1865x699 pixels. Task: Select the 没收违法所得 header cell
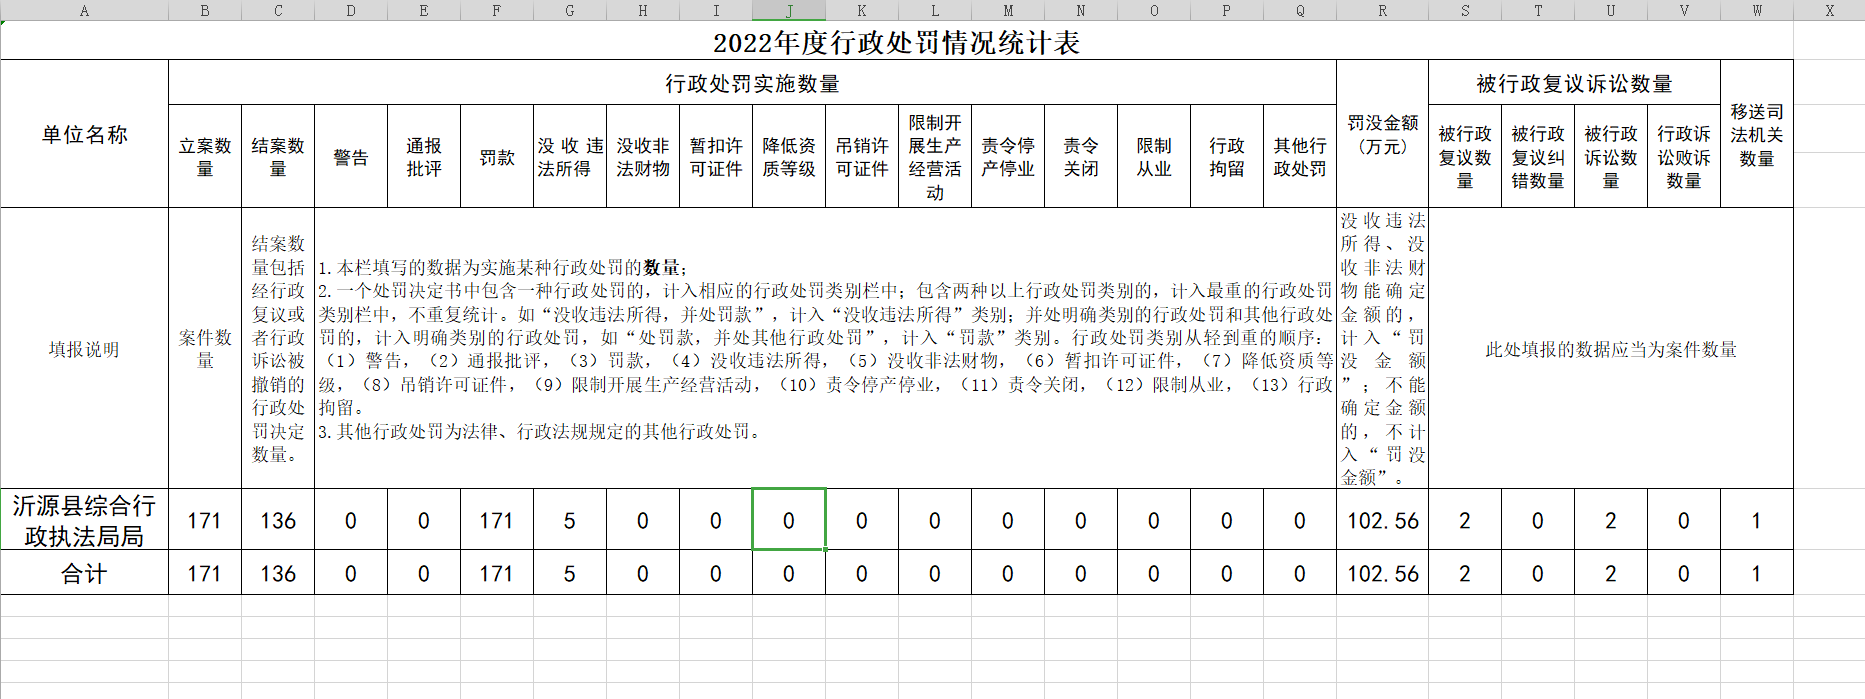click(570, 157)
